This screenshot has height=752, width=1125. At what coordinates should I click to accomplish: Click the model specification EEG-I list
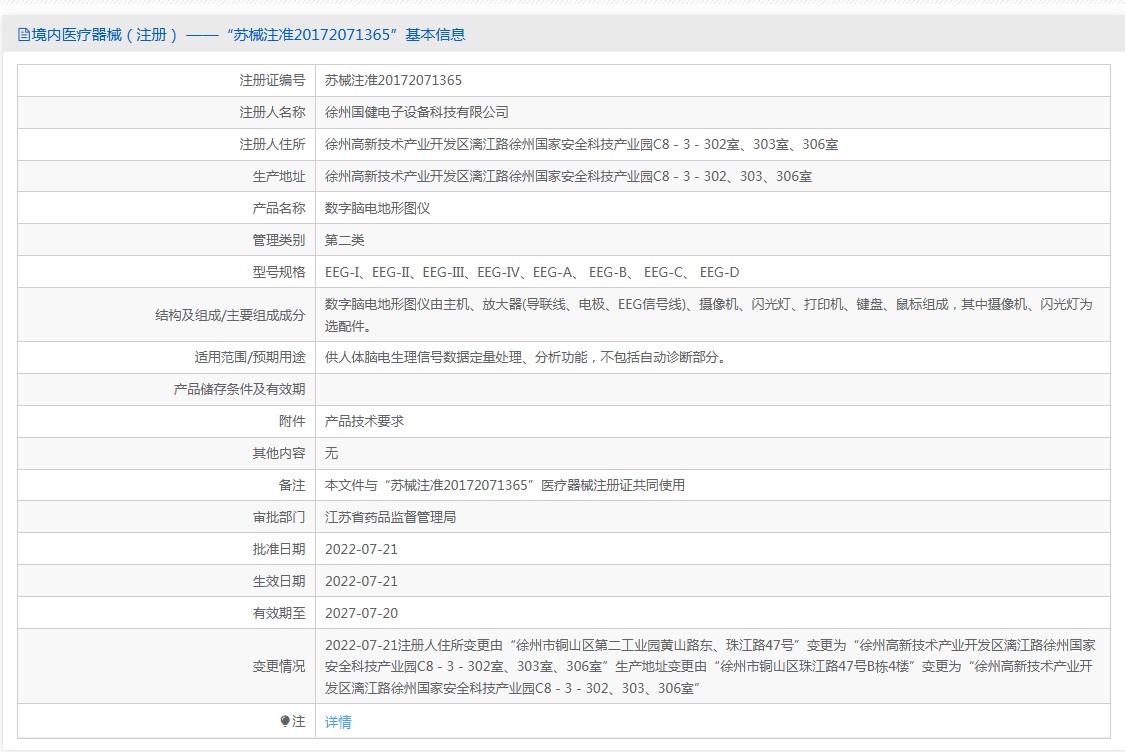pos(532,272)
